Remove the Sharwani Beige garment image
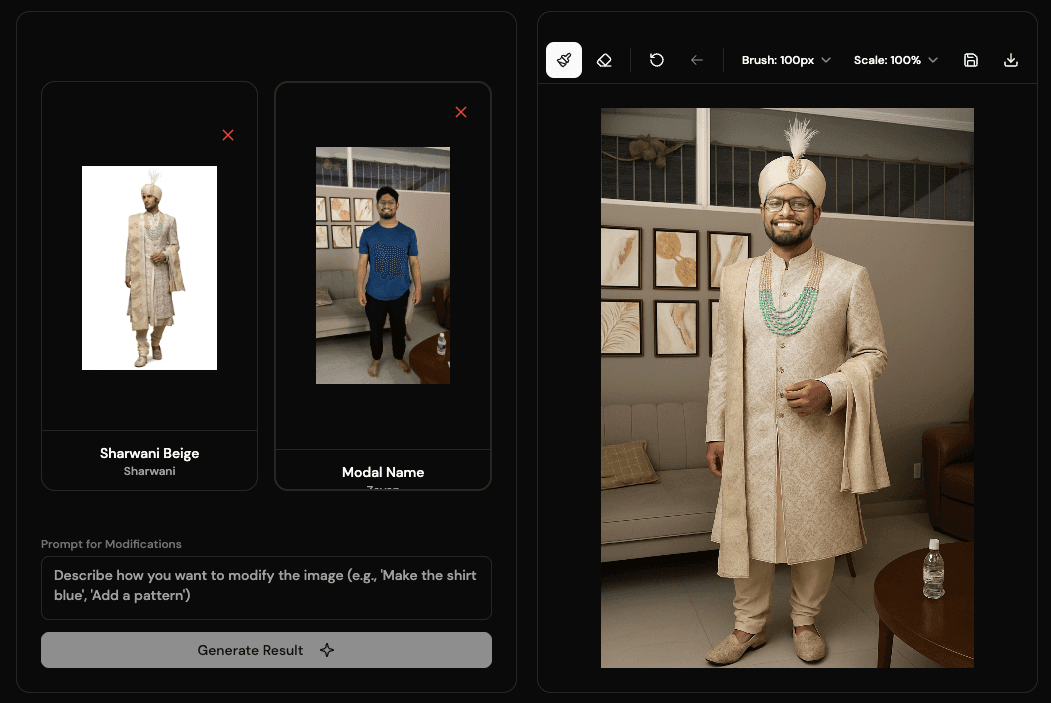 click(228, 135)
